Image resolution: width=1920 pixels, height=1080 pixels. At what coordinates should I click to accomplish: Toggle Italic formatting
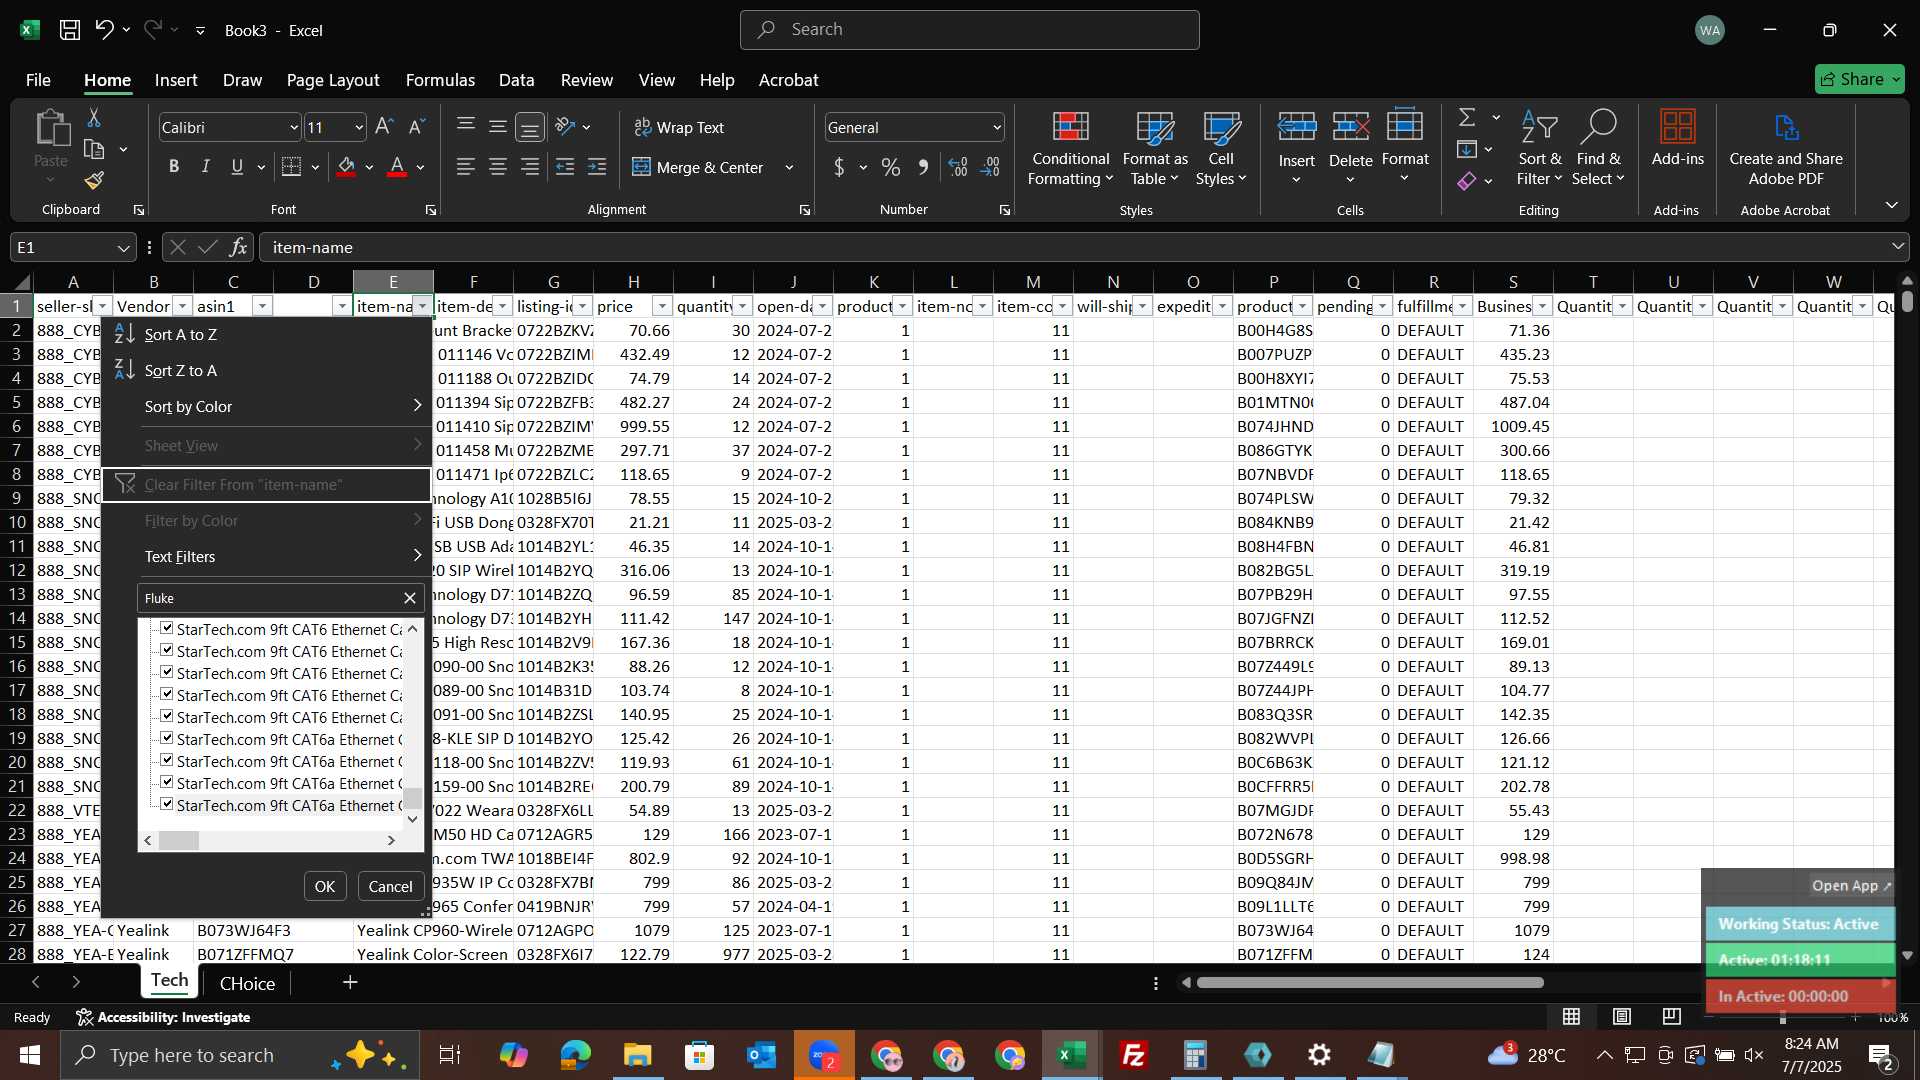(206, 167)
